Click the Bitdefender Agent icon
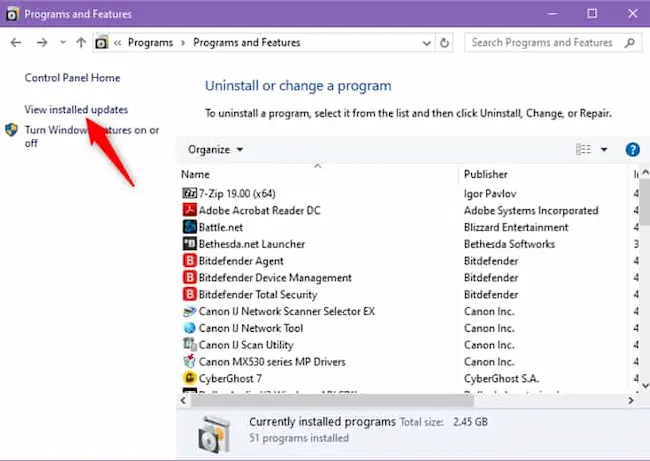 189,261
